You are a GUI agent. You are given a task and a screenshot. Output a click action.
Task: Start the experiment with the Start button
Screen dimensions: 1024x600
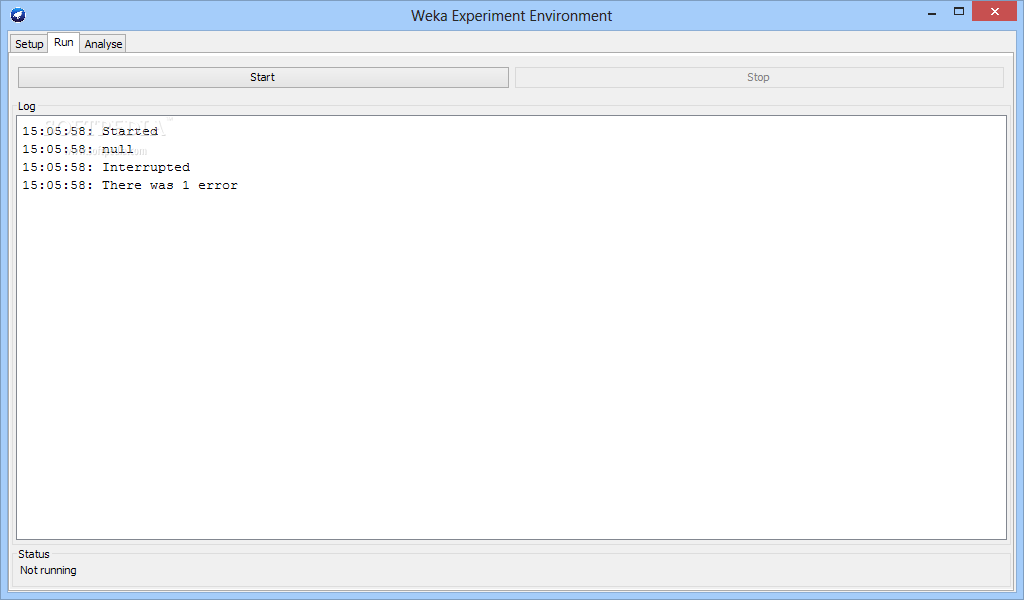263,77
